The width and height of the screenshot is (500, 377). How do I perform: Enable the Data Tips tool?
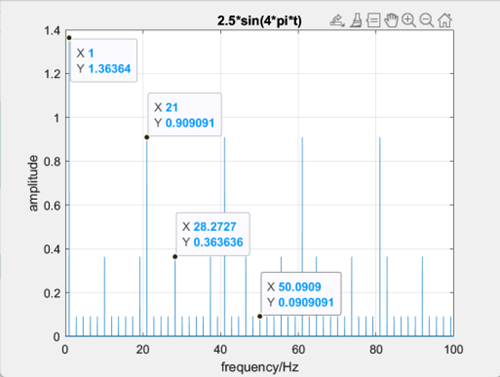pyautogui.click(x=373, y=21)
